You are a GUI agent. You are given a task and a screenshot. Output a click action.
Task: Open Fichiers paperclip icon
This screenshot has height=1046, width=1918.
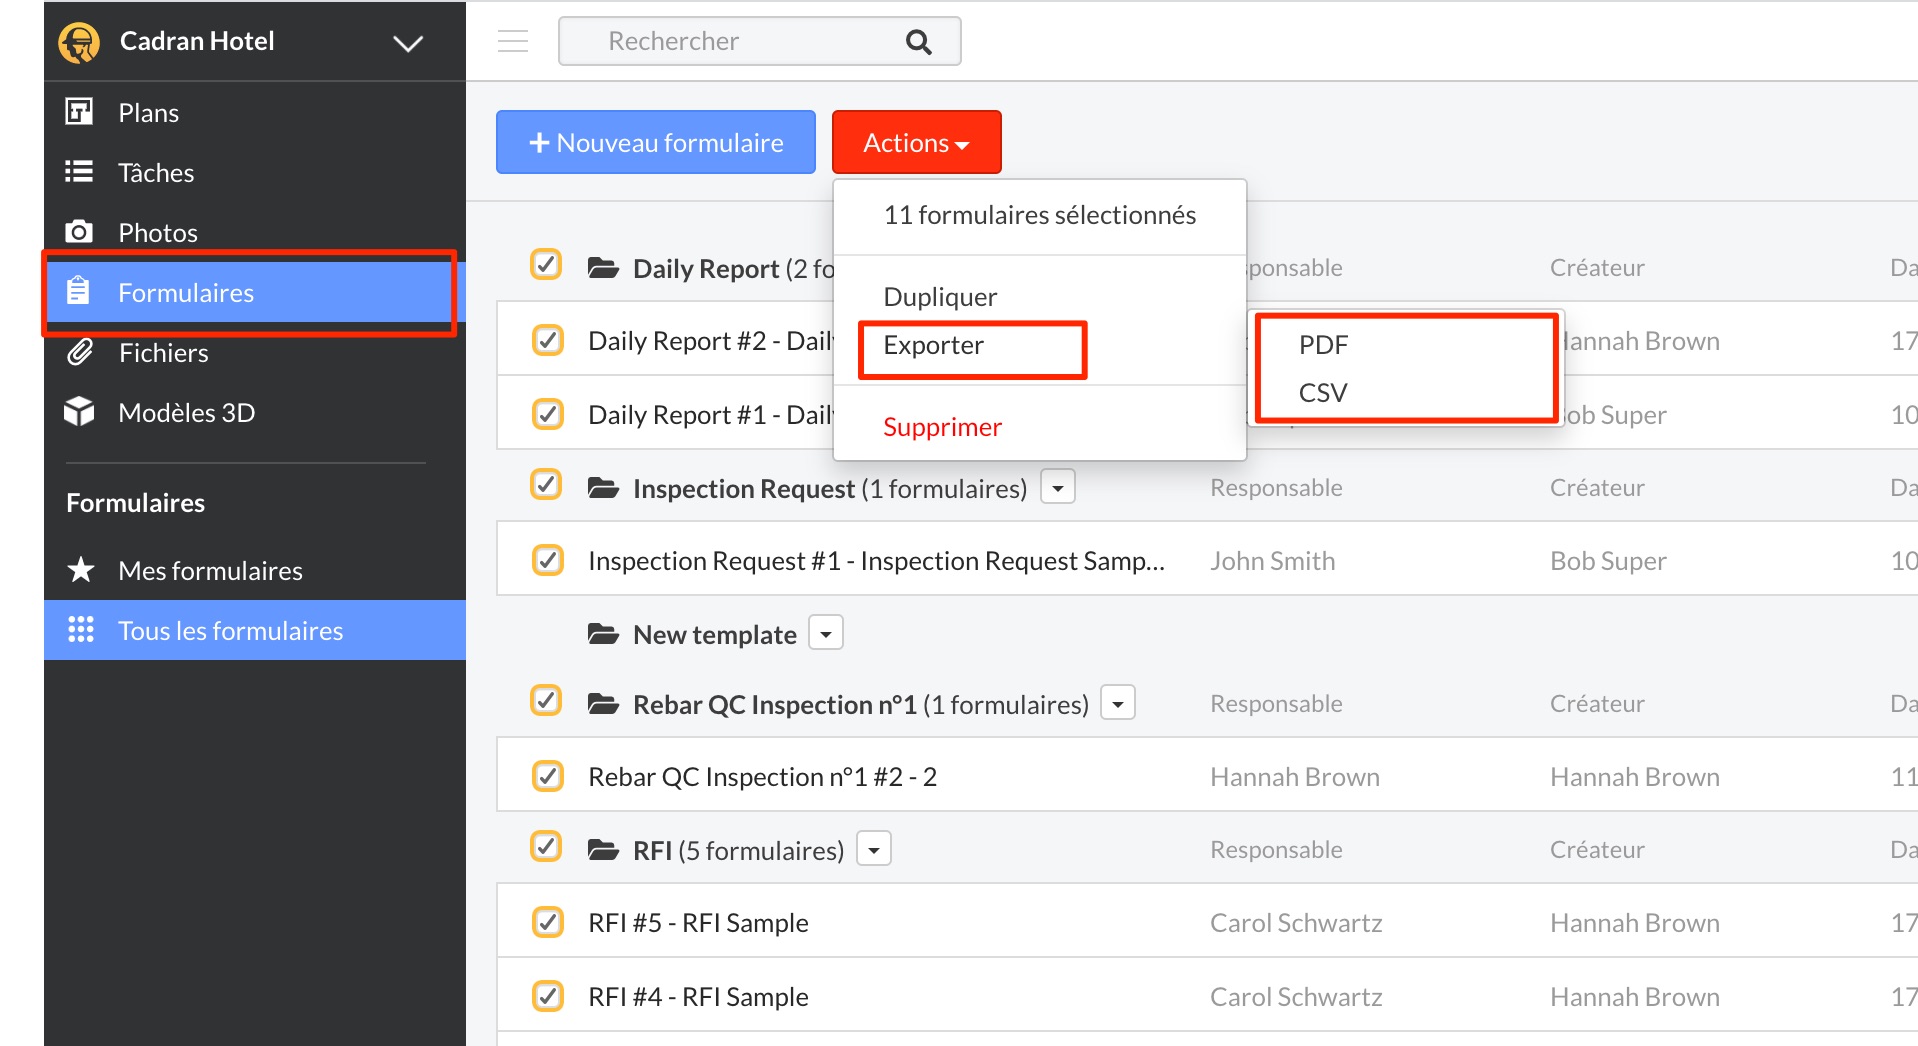point(79,352)
